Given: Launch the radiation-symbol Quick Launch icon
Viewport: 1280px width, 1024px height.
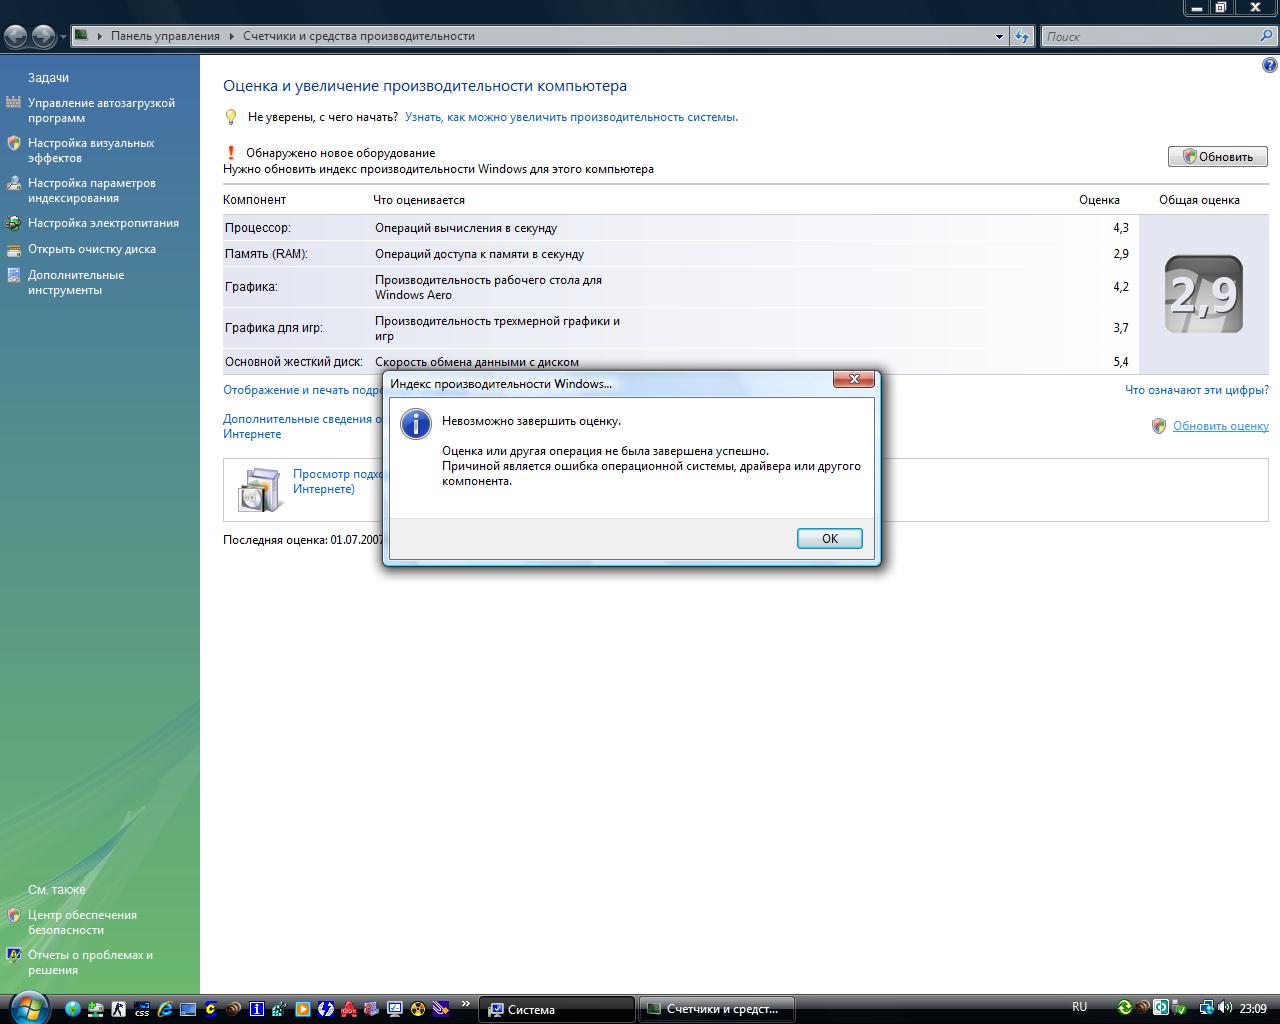Looking at the screenshot, I should pyautogui.click(x=418, y=1009).
